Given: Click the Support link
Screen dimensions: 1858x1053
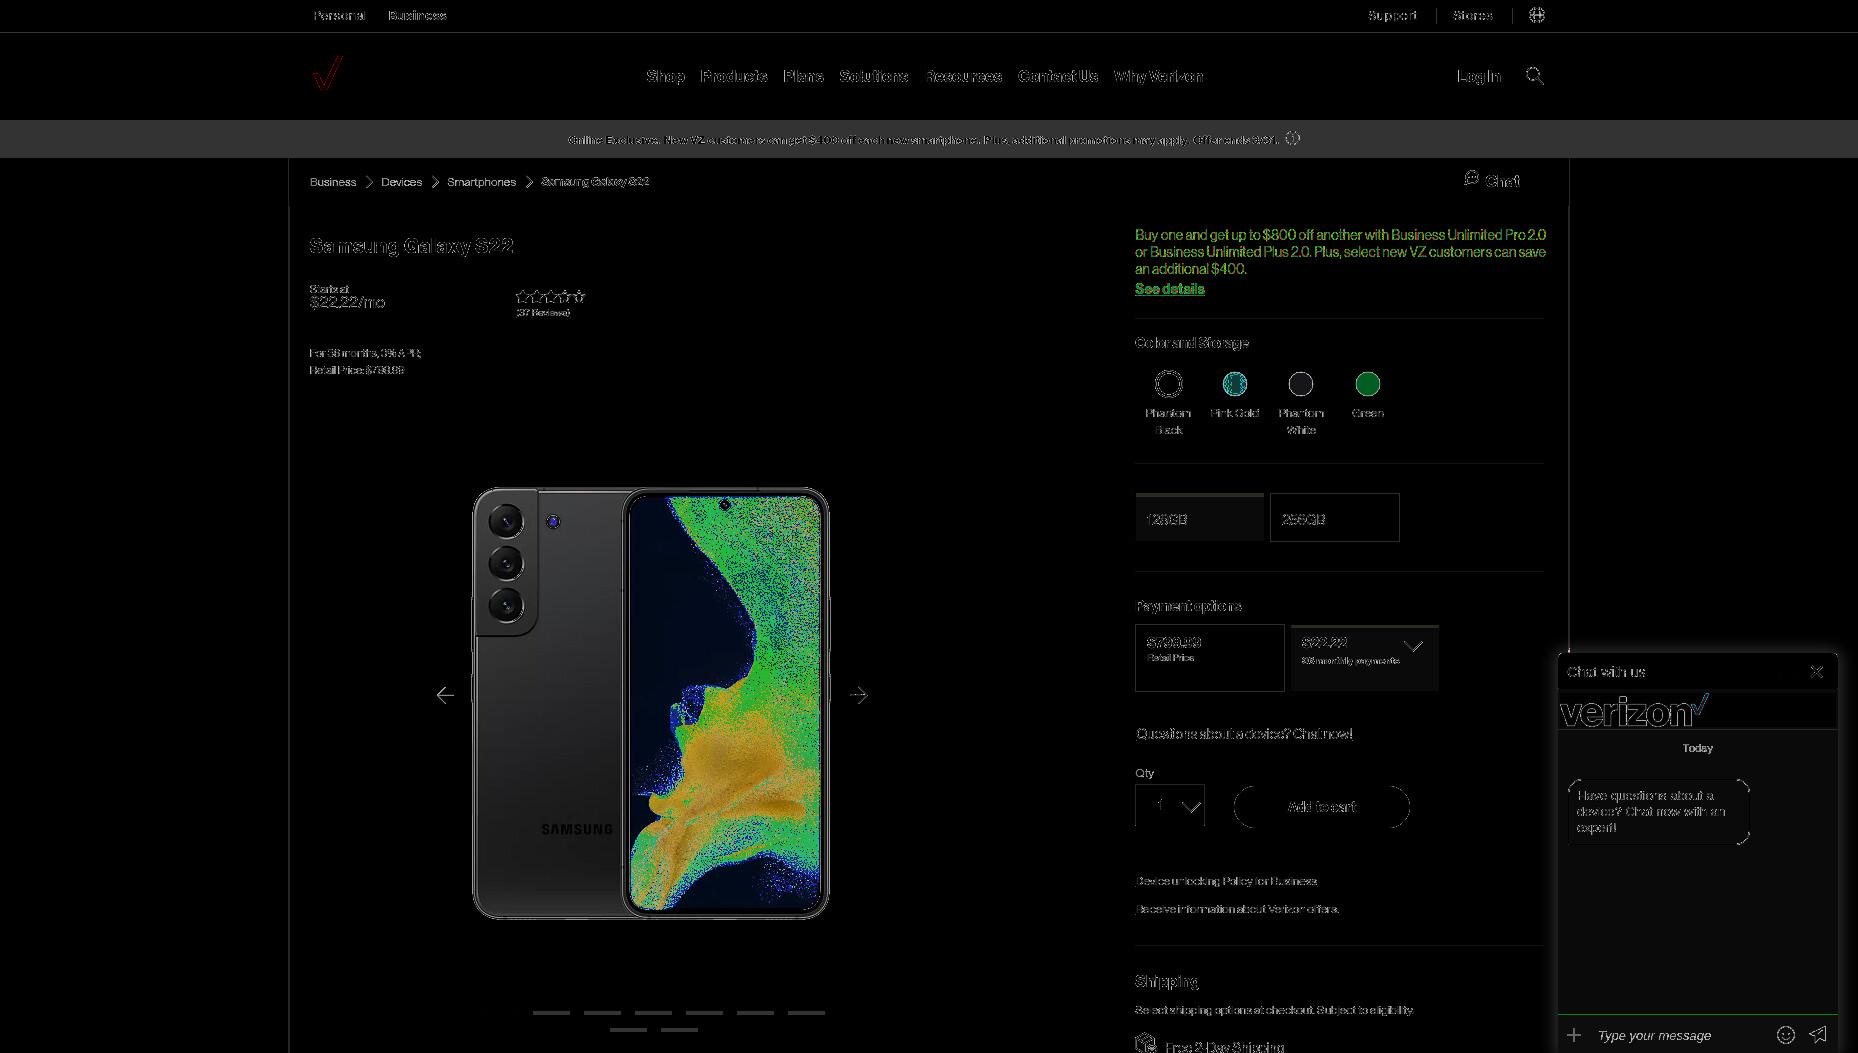Looking at the screenshot, I should [1392, 15].
